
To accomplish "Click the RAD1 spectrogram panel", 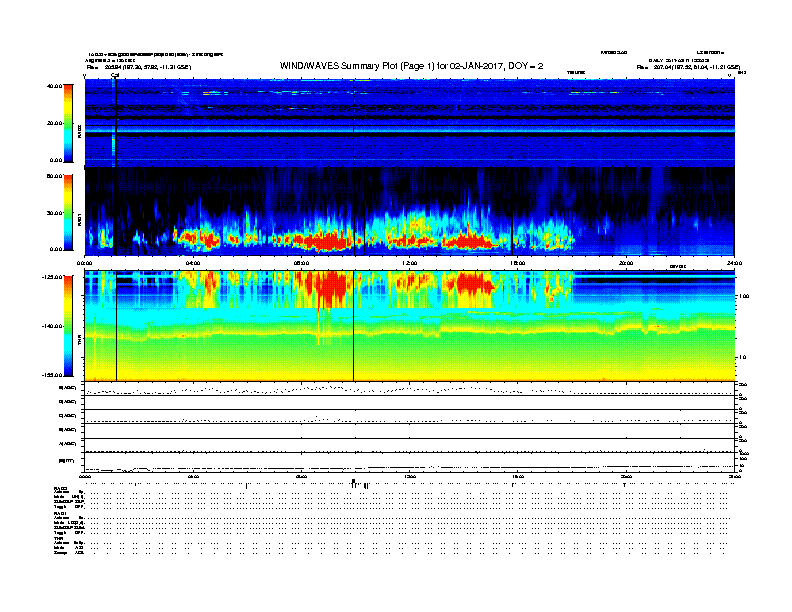I will click(409, 212).
